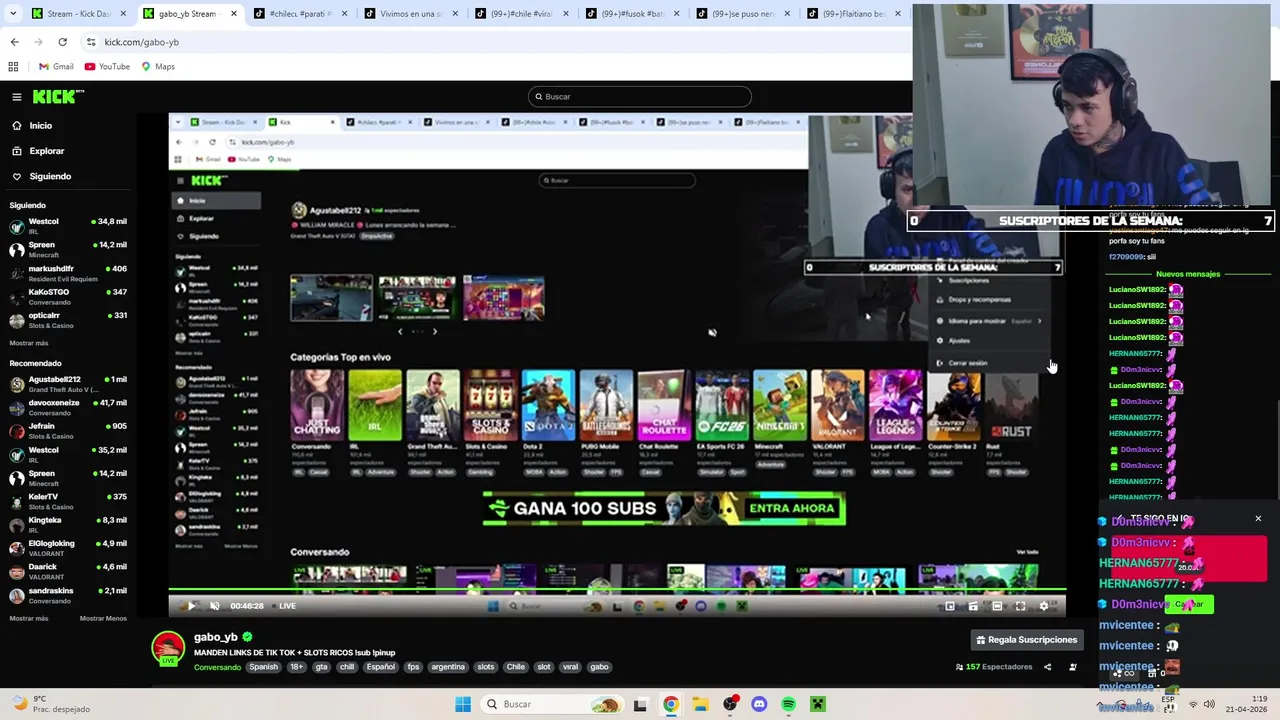The image size is (1280, 720).
Task: Open the YouTube bookmark
Action: [107, 67]
